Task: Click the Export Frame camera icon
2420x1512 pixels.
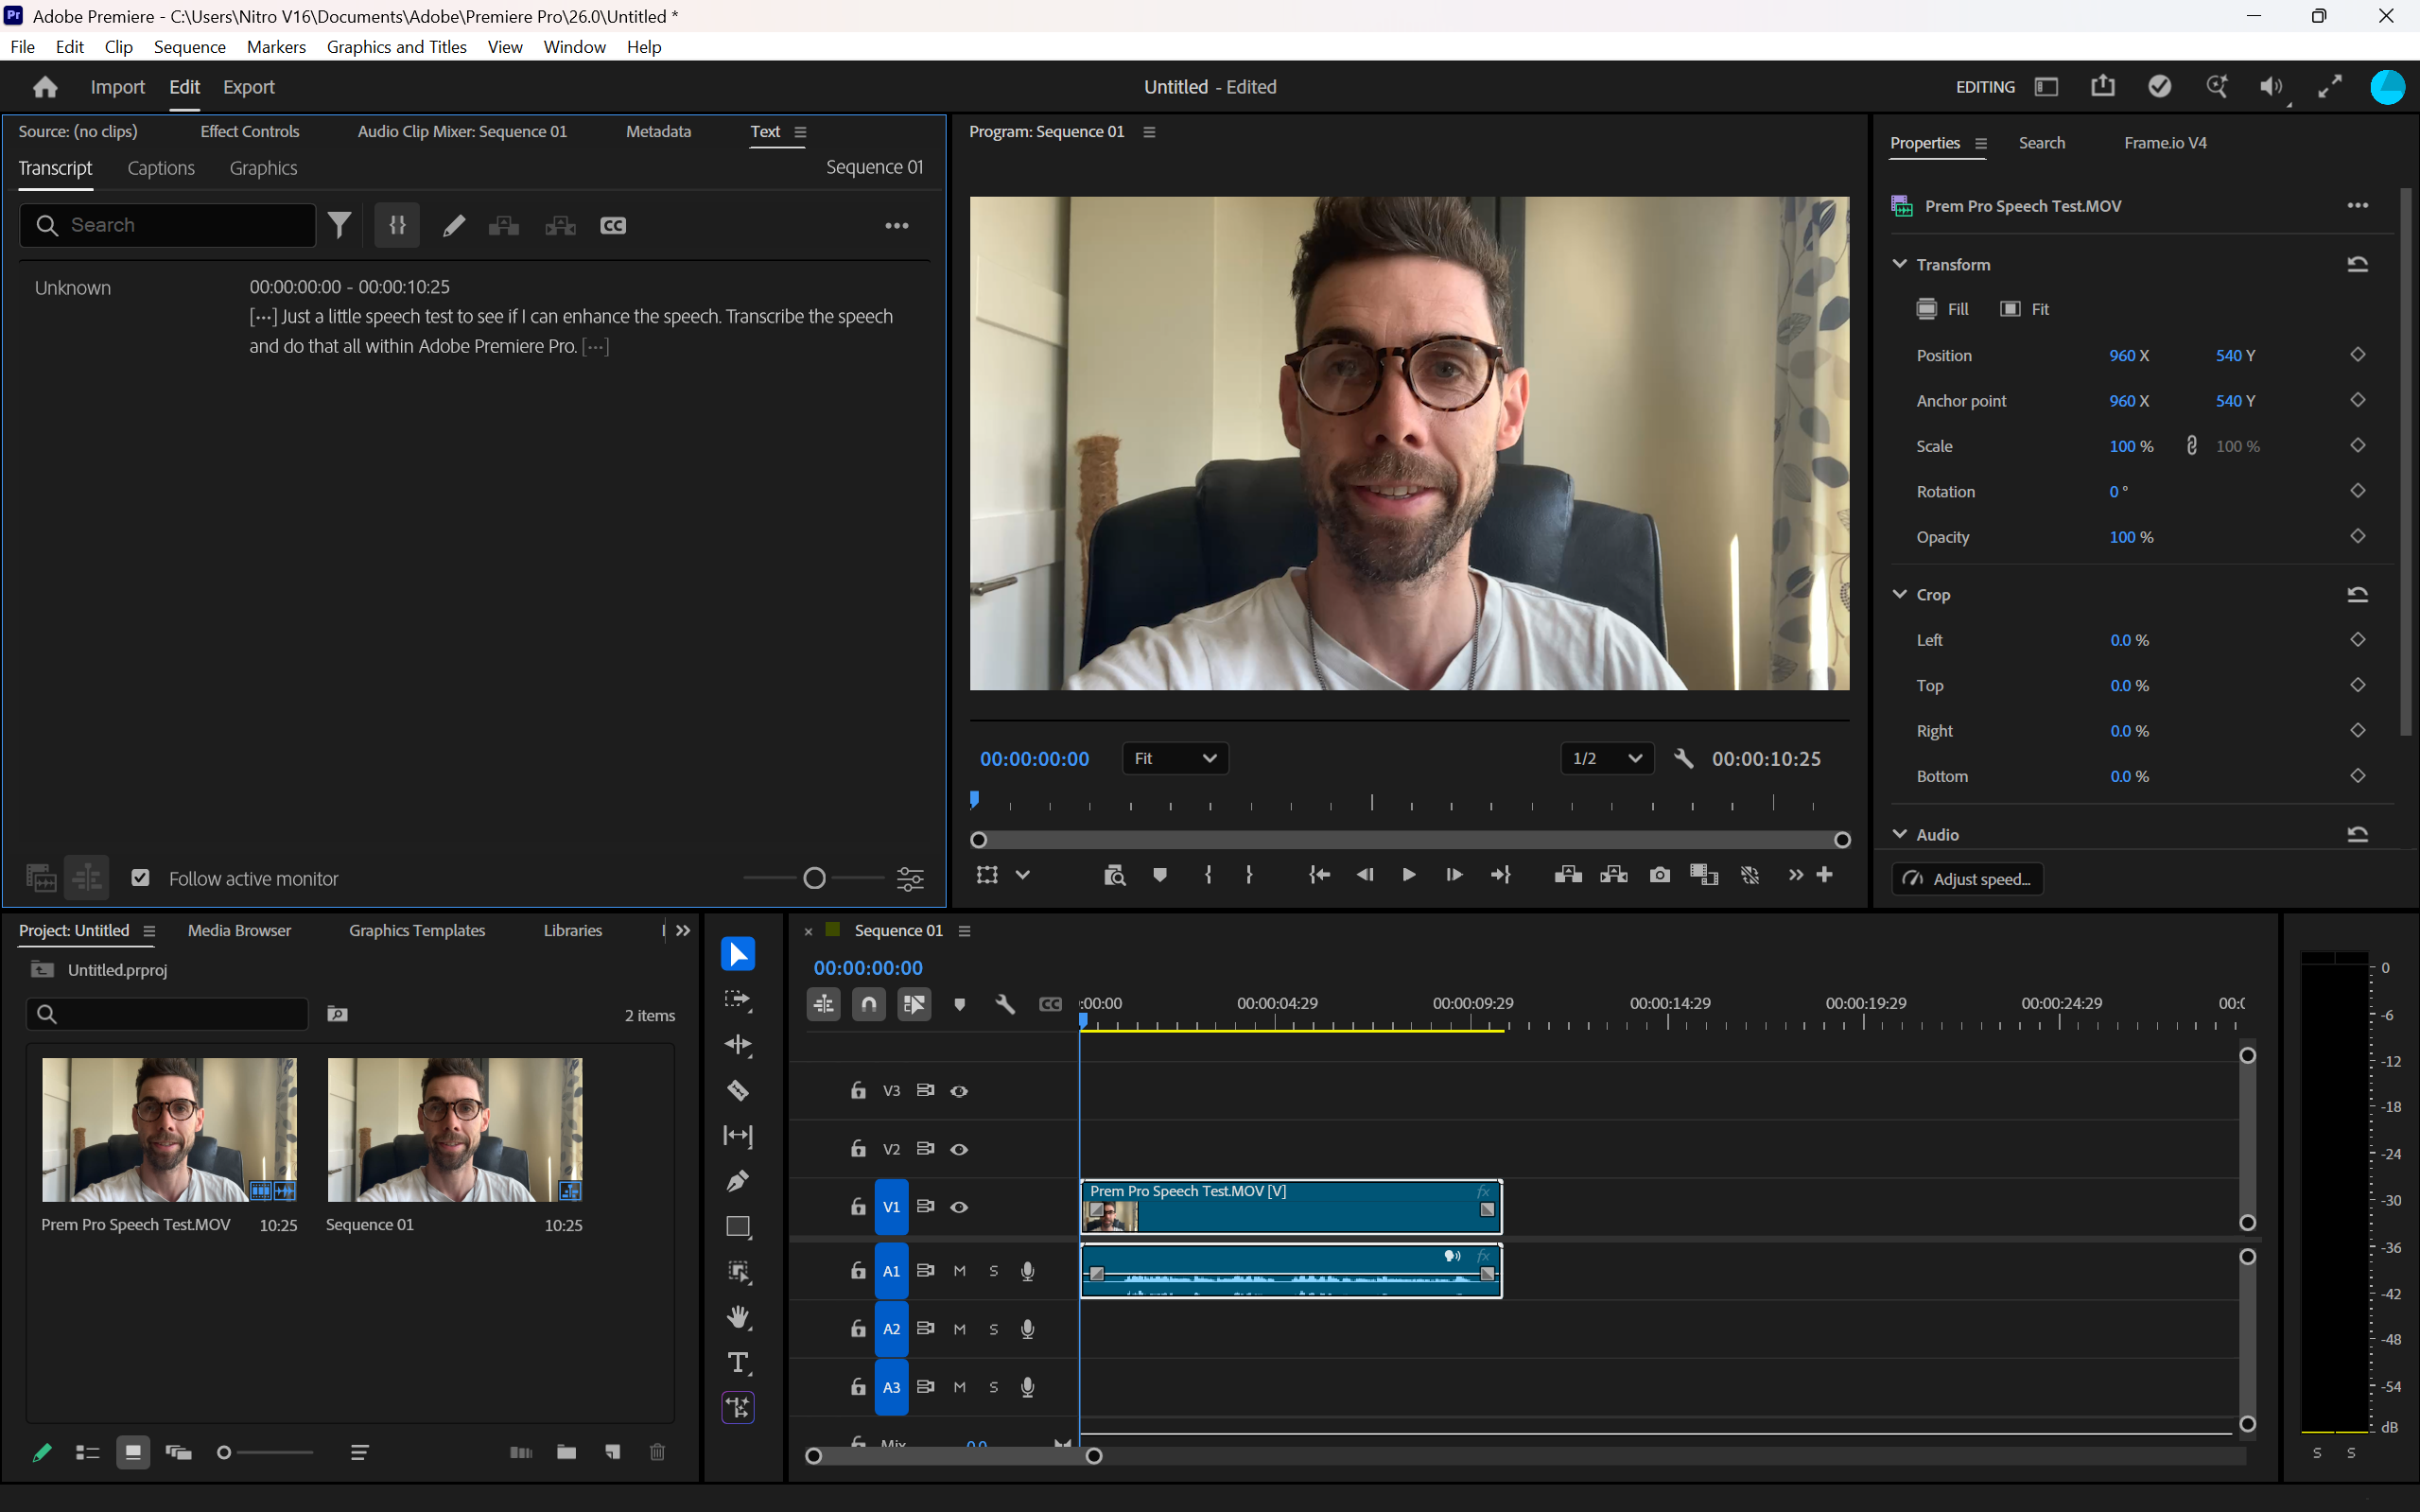Action: coord(1660,875)
